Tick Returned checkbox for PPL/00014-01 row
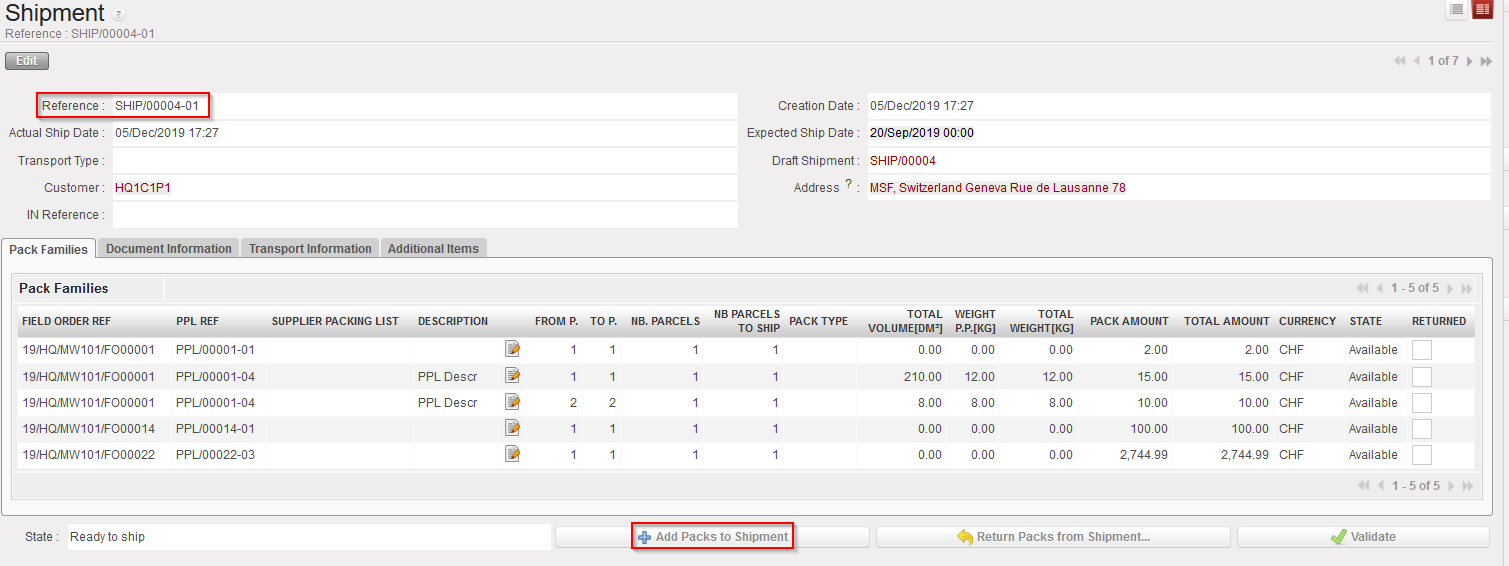The image size is (1509, 566). point(1421,428)
